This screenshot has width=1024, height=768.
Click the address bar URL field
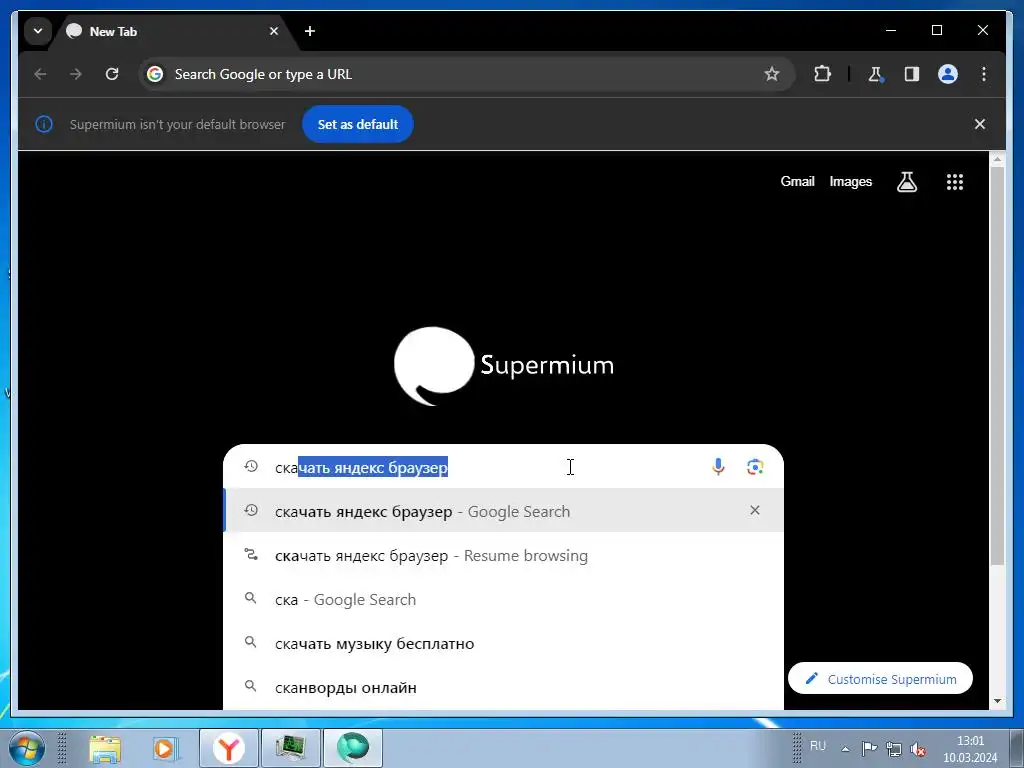tap(466, 74)
